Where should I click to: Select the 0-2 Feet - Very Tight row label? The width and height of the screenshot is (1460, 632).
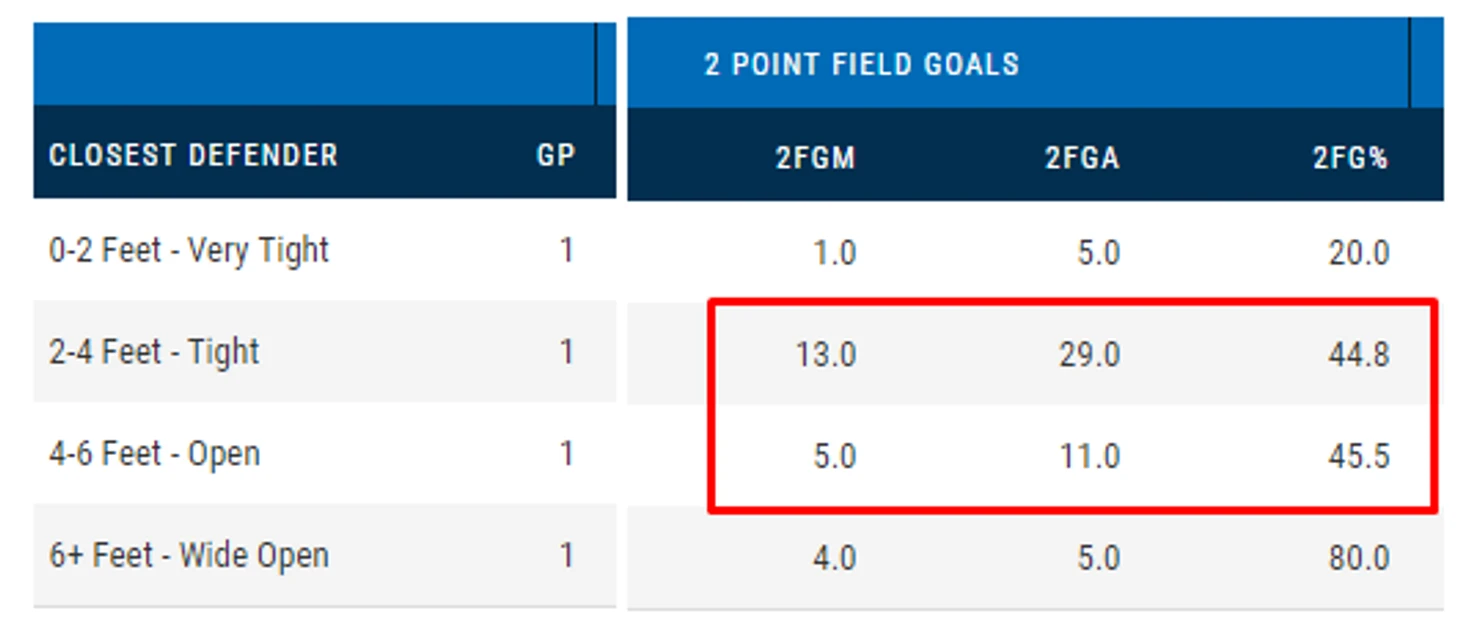point(189,250)
